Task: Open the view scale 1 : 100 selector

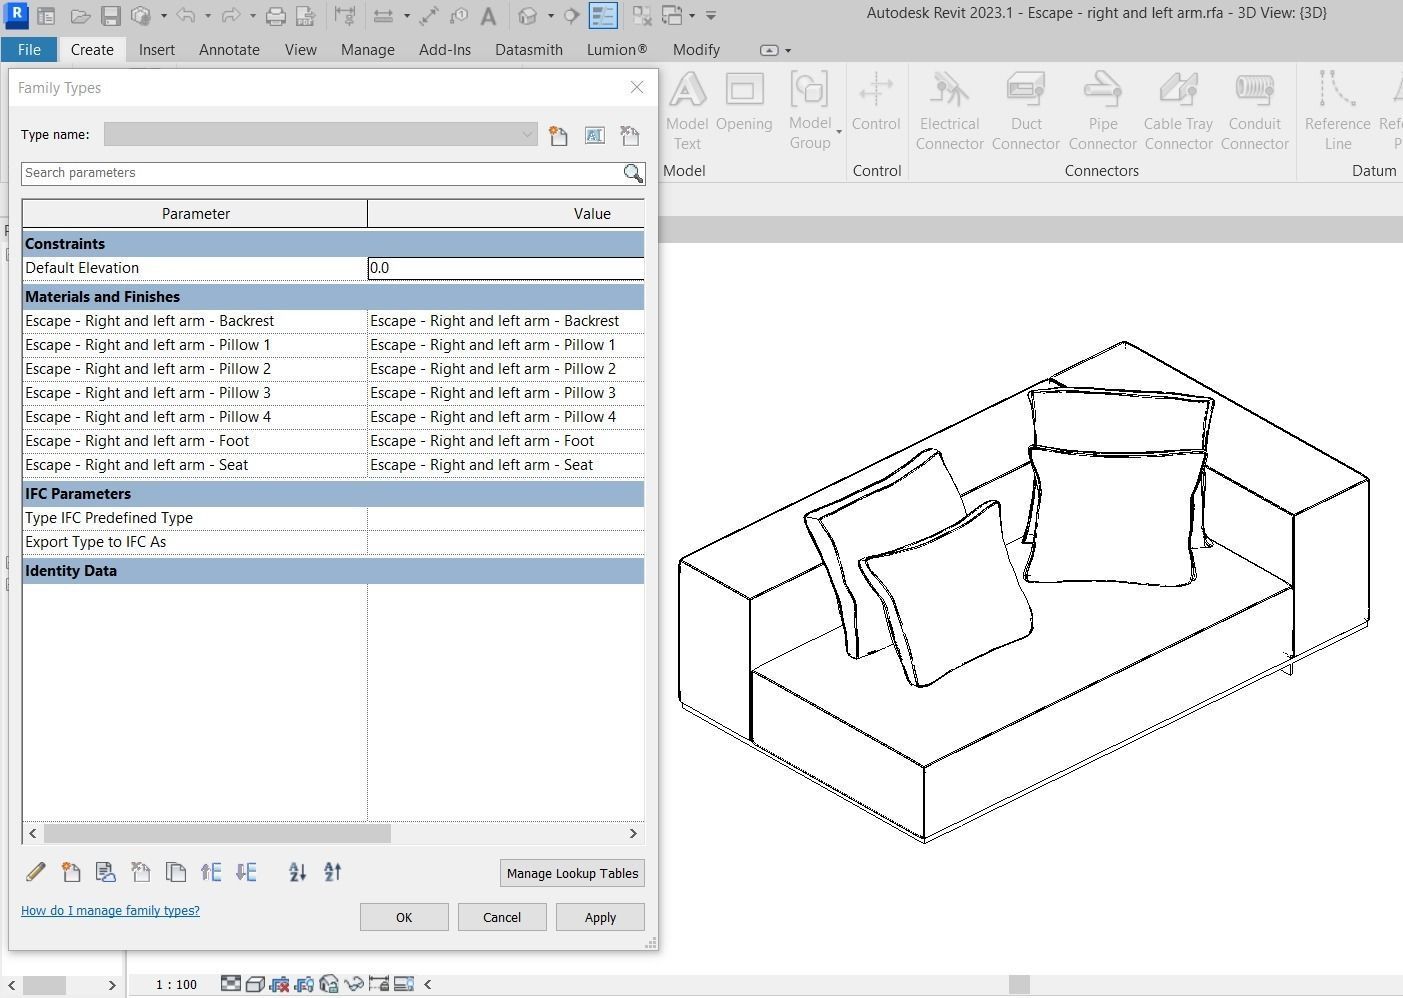Action: click(177, 985)
